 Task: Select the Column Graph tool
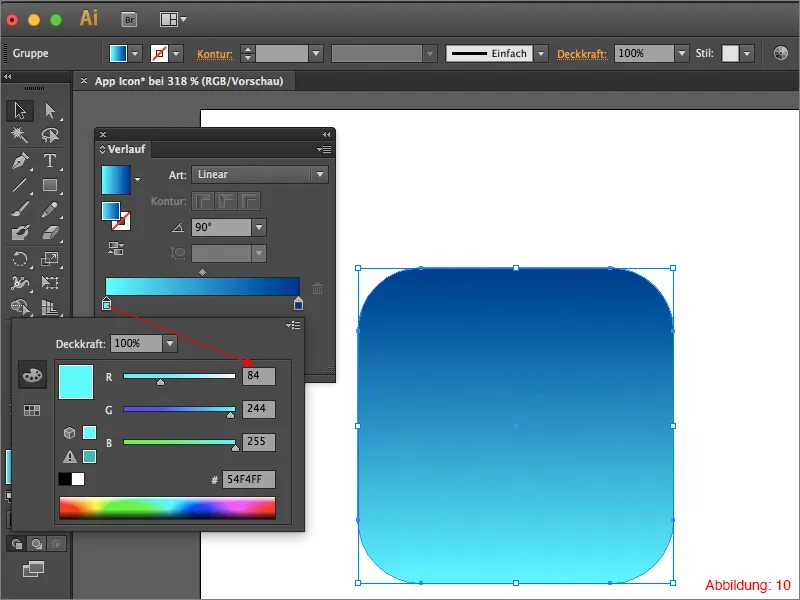pos(50,307)
